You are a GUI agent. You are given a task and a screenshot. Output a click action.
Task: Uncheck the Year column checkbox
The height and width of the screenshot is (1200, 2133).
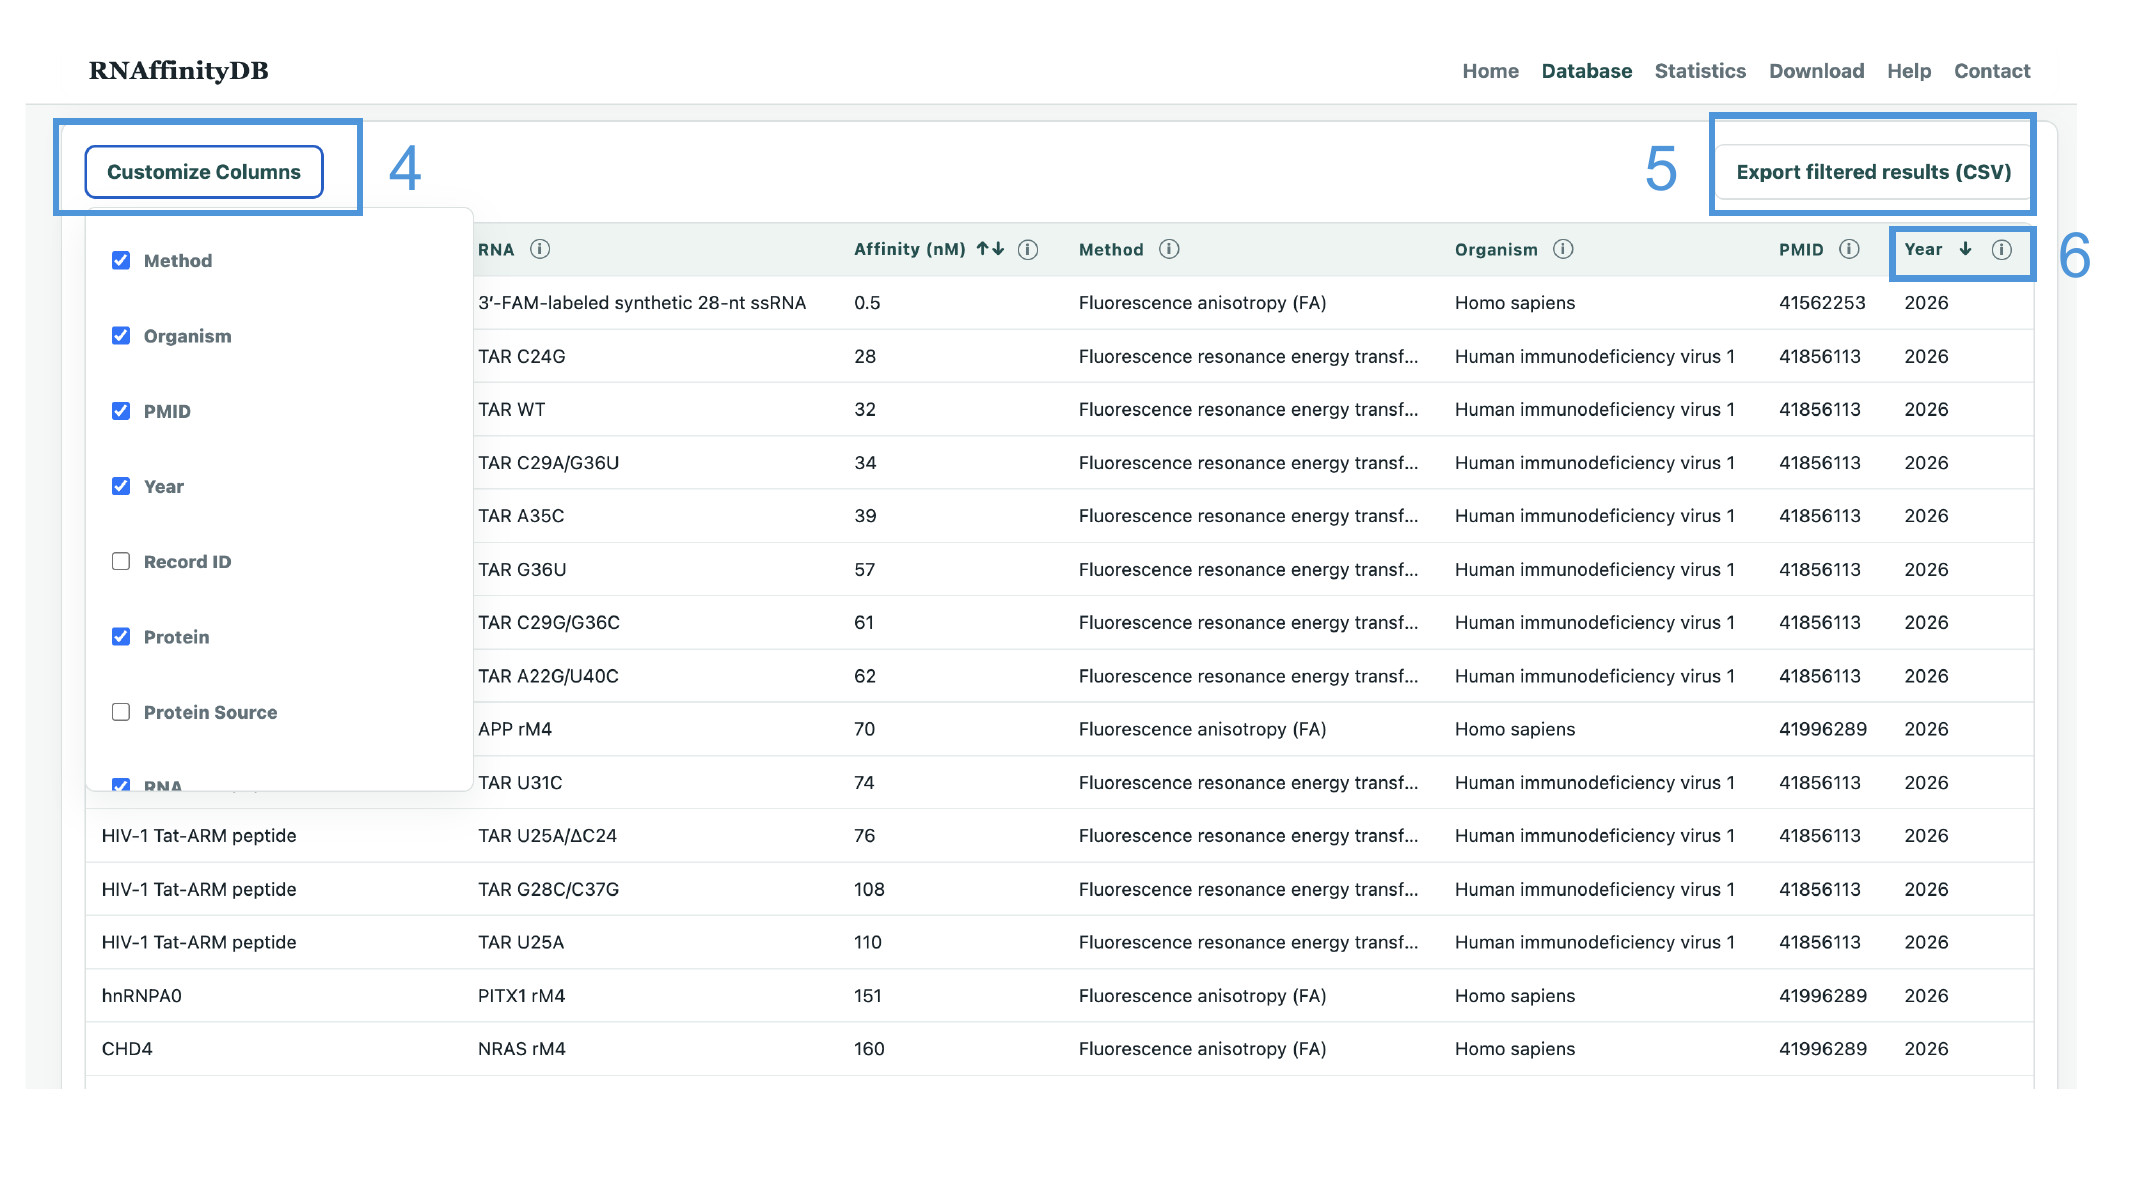121,486
